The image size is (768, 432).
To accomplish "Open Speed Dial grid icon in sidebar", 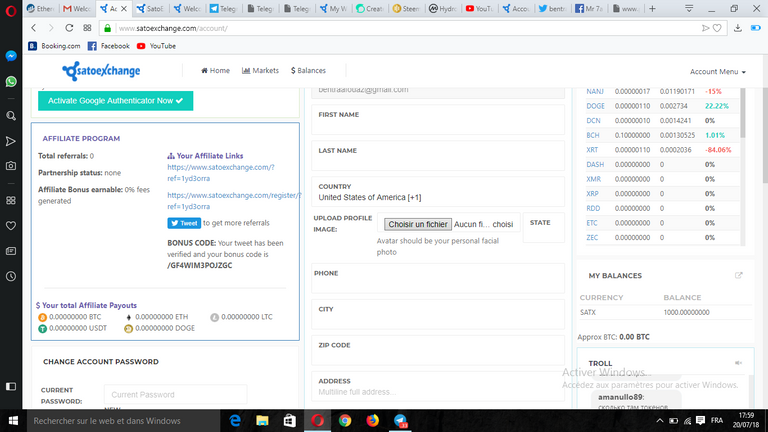I will coord(11,200).
